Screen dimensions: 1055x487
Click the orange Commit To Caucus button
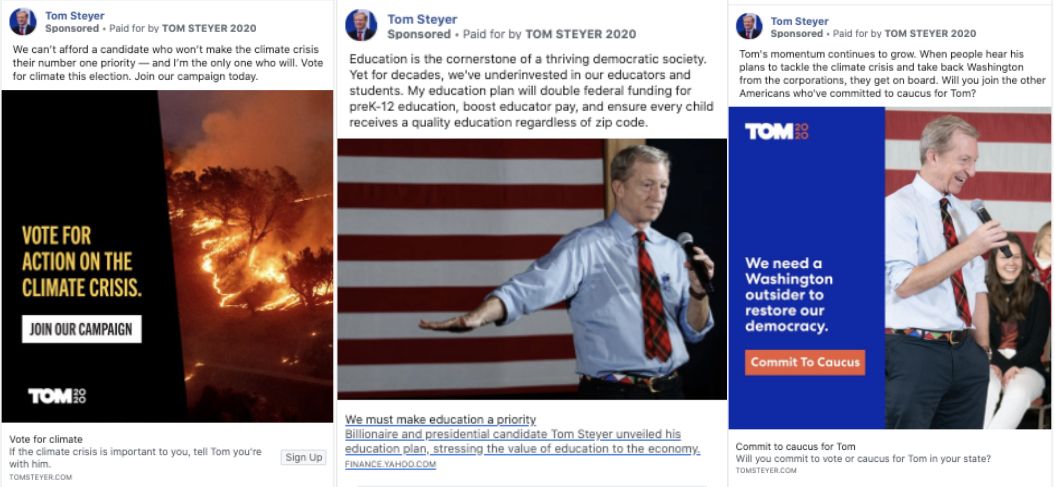(805, 362)
